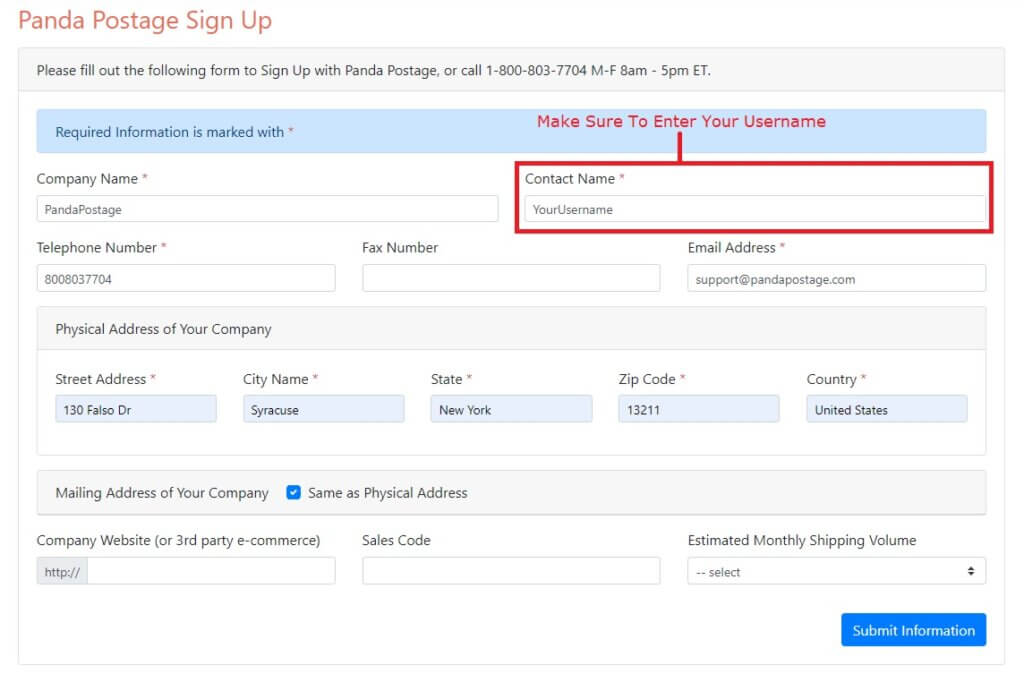1024x674 pixels.
Task: Select the Street Address field
Action: click(x=136, y=409)
